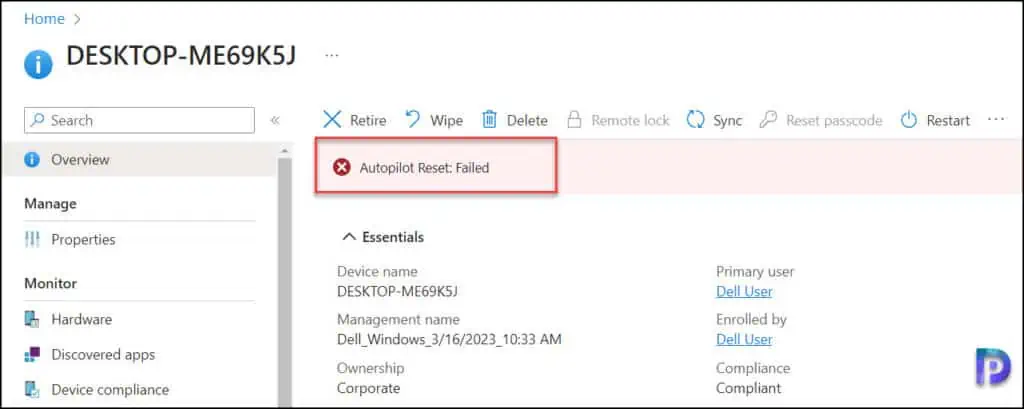Click the breadcrumb chevron after Home

point(77,19)
